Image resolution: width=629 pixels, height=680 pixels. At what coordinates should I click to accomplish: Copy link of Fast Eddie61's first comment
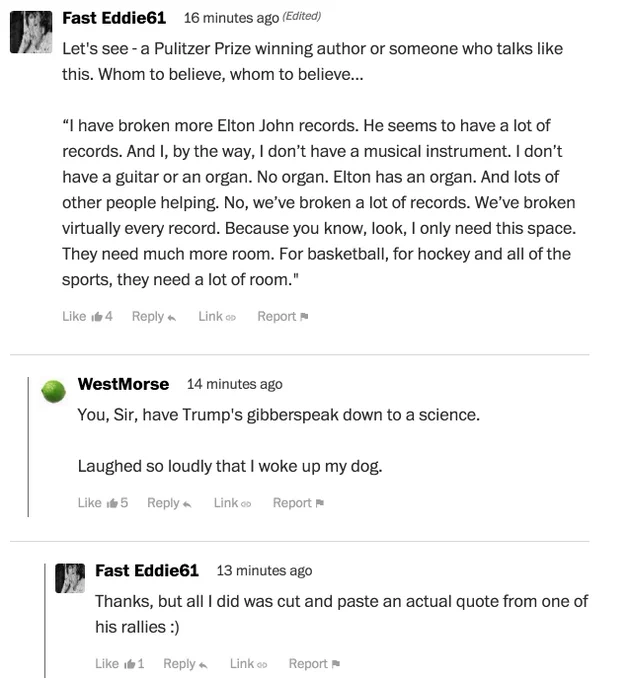217,317
